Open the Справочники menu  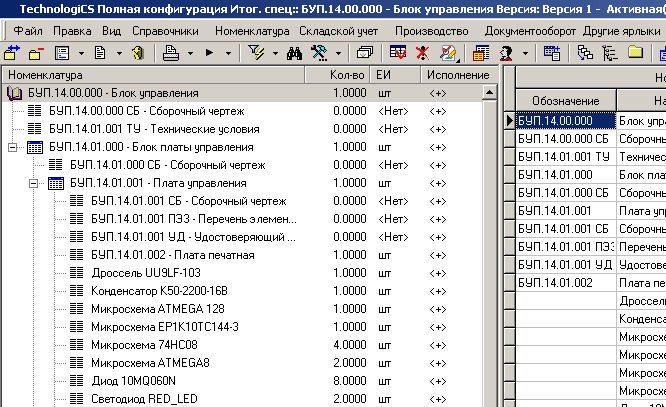166,30
